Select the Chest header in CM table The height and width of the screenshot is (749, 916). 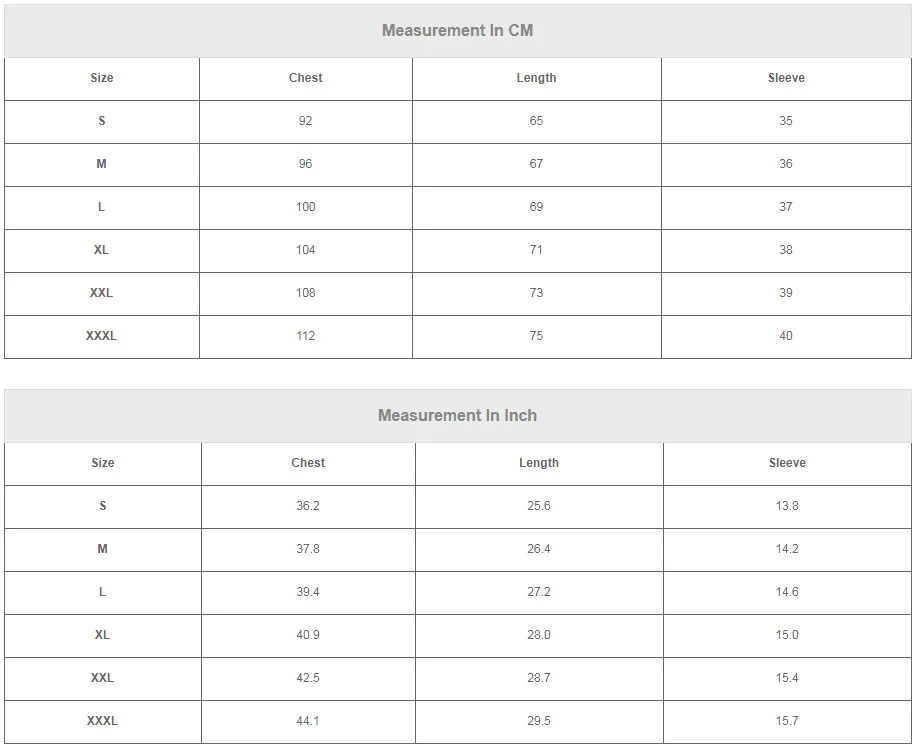(306, 78)
